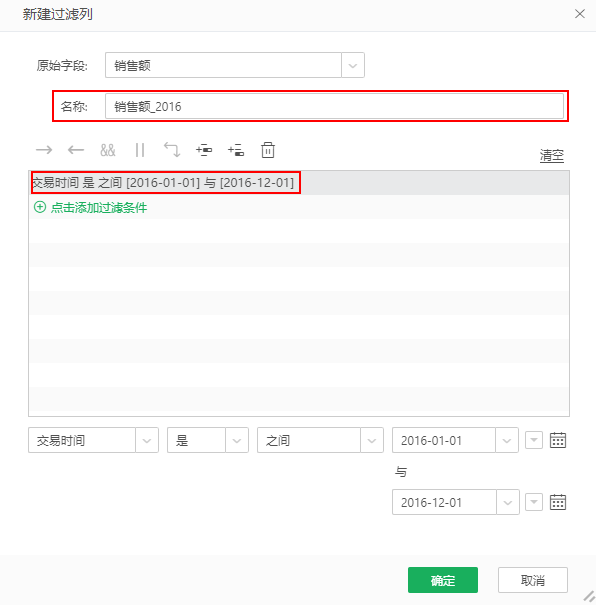
Task: Click small triangle button beside 2016-01-01
Action: pyautogui.click(x=534, y=440)
